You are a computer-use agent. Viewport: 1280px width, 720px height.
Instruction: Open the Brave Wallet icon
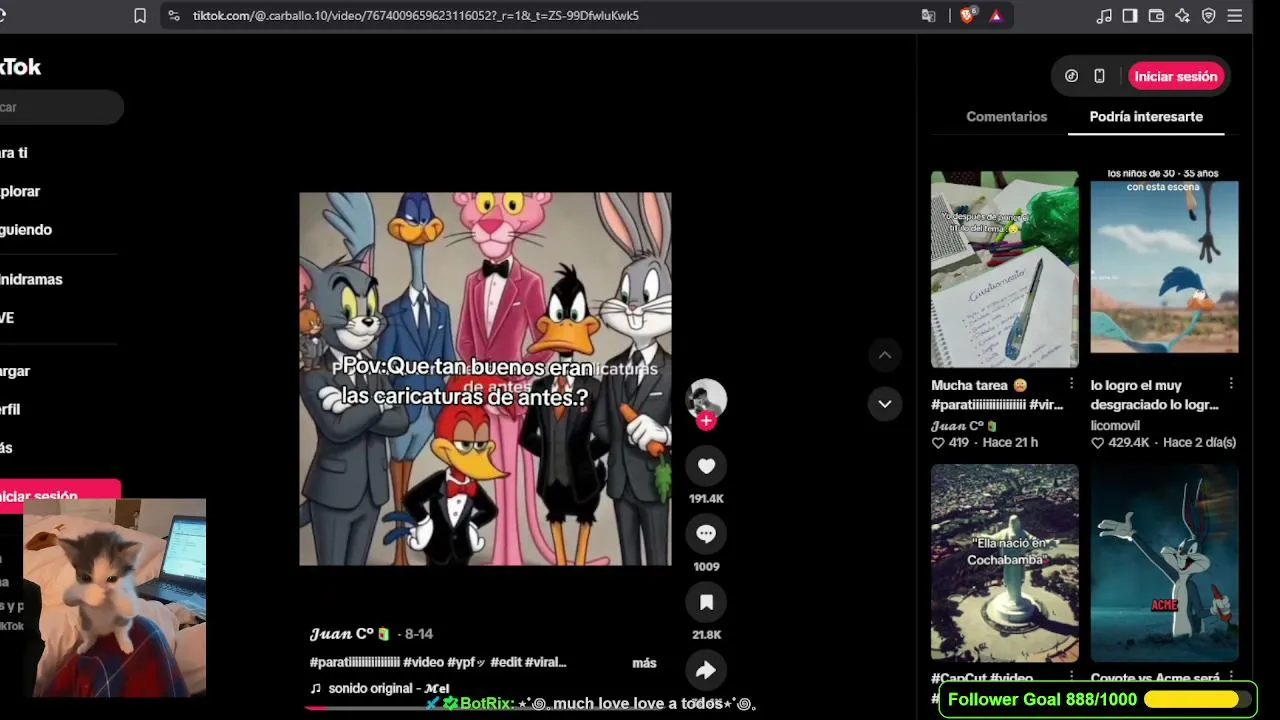tap(1156, 15)
